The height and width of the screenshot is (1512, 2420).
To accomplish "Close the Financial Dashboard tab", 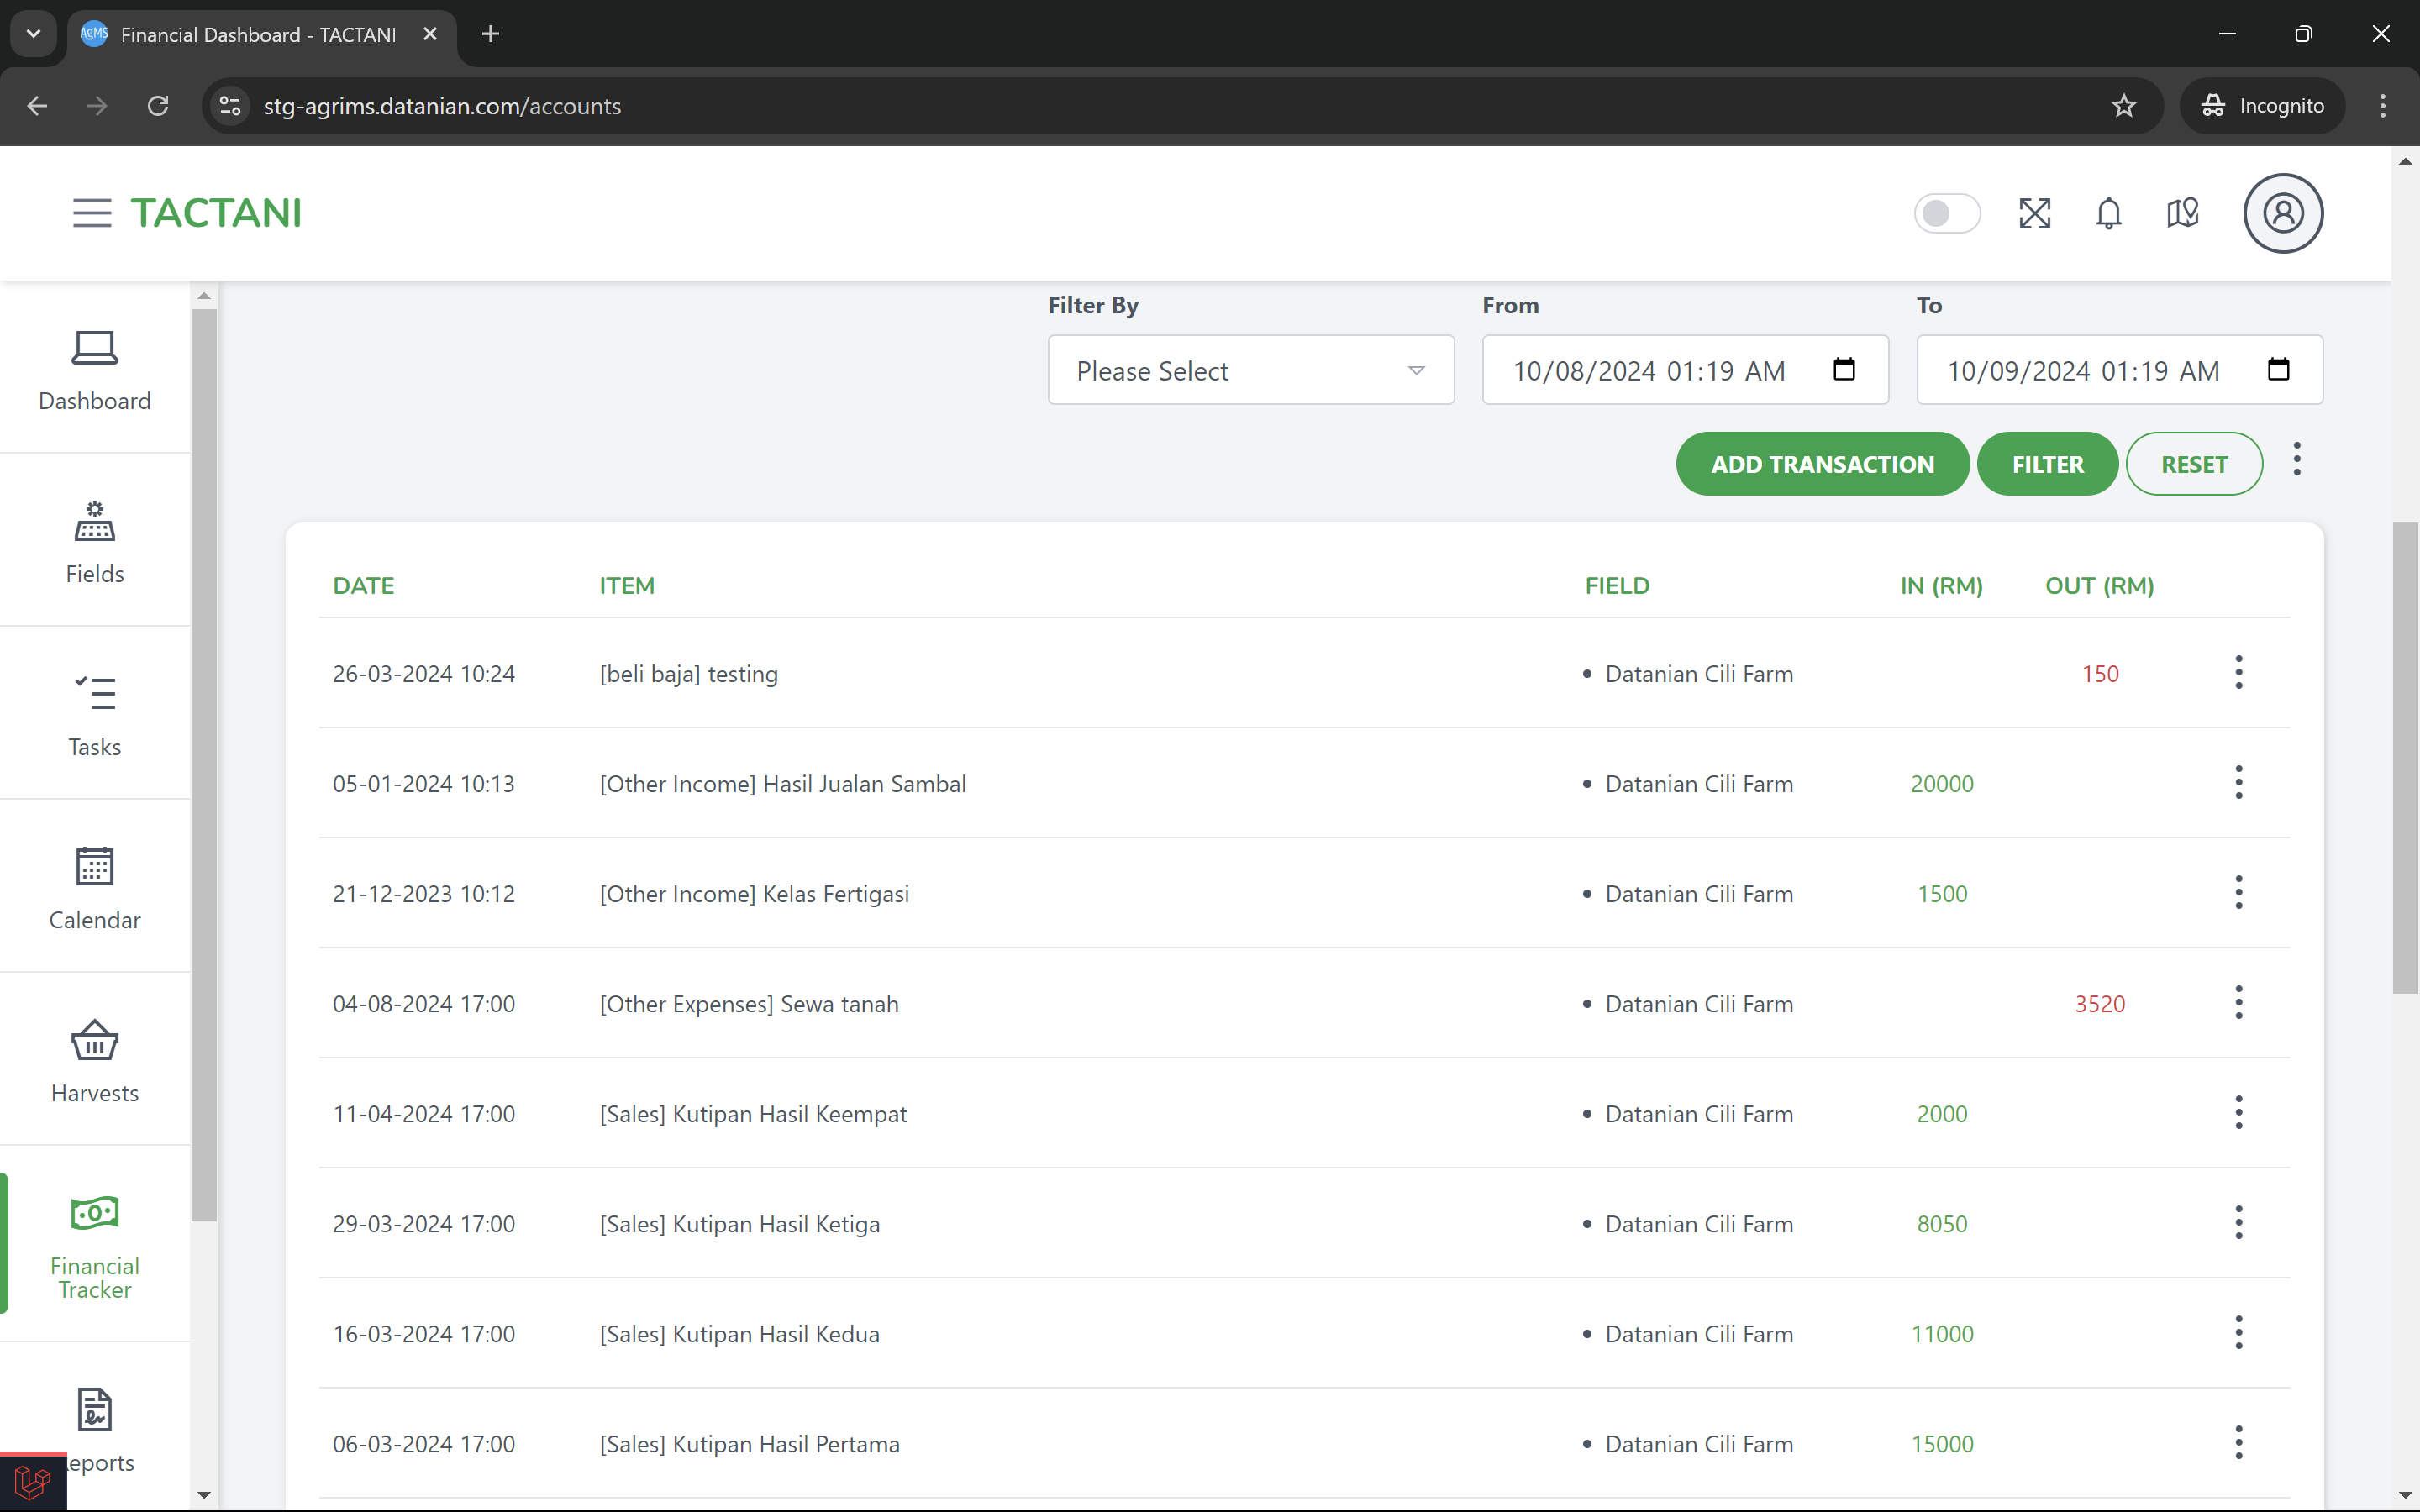I will pyautogui.click(x=430, y=34).
